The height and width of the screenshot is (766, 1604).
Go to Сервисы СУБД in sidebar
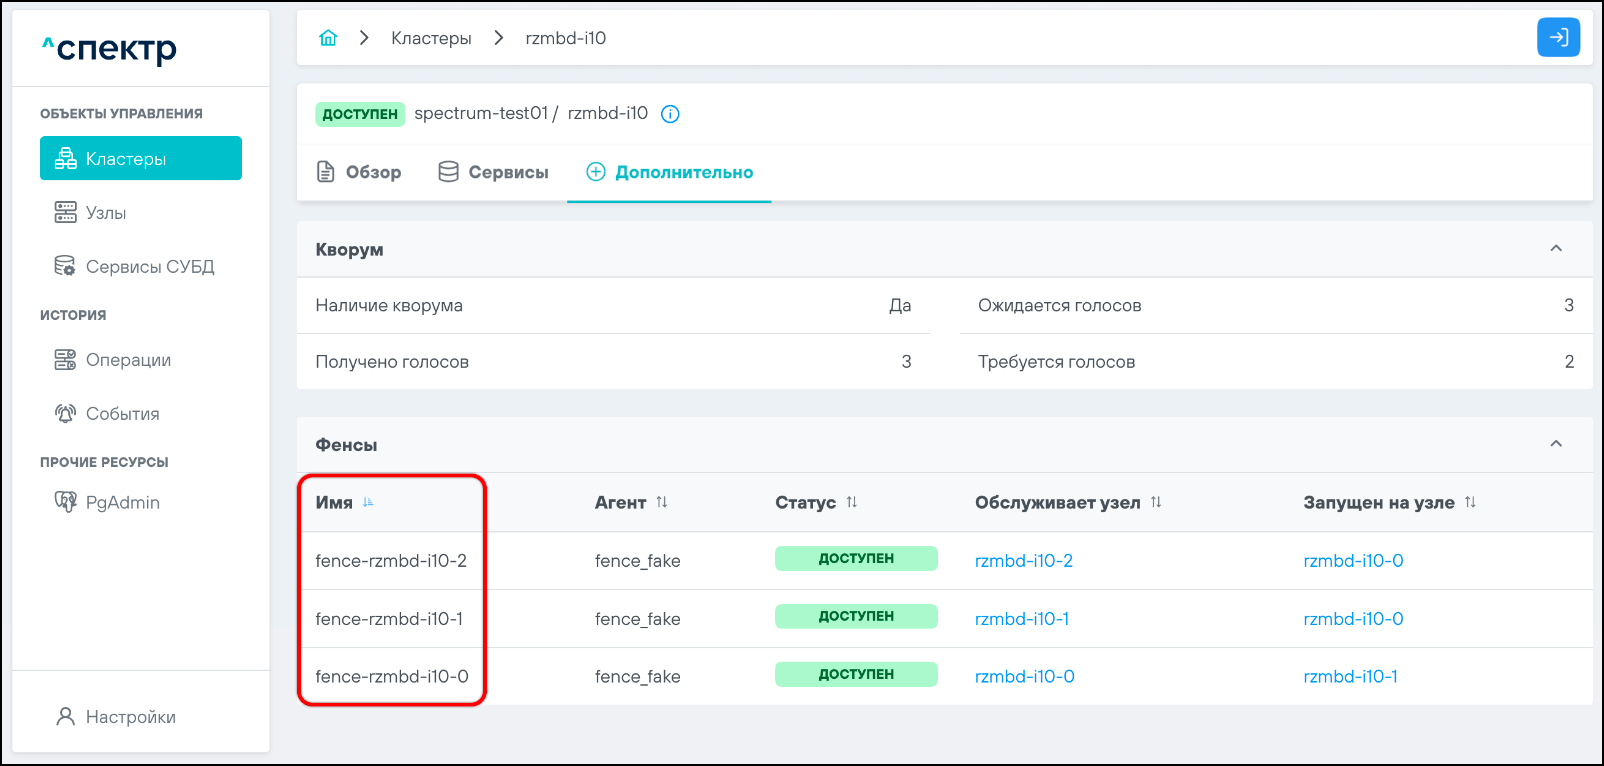click(x=150, y=267)
